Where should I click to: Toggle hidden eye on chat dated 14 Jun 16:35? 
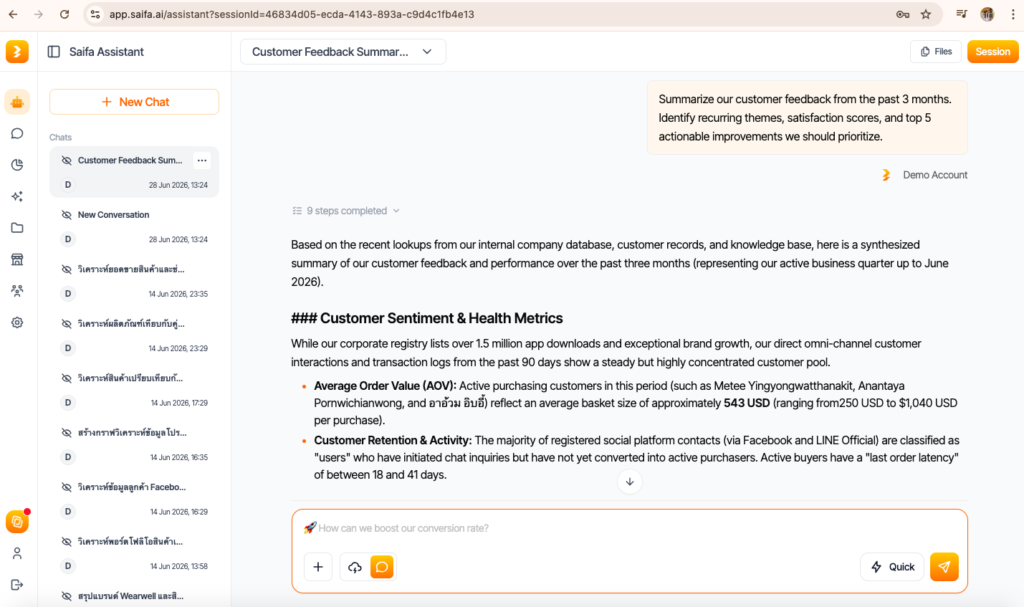[x=67, y=433]
